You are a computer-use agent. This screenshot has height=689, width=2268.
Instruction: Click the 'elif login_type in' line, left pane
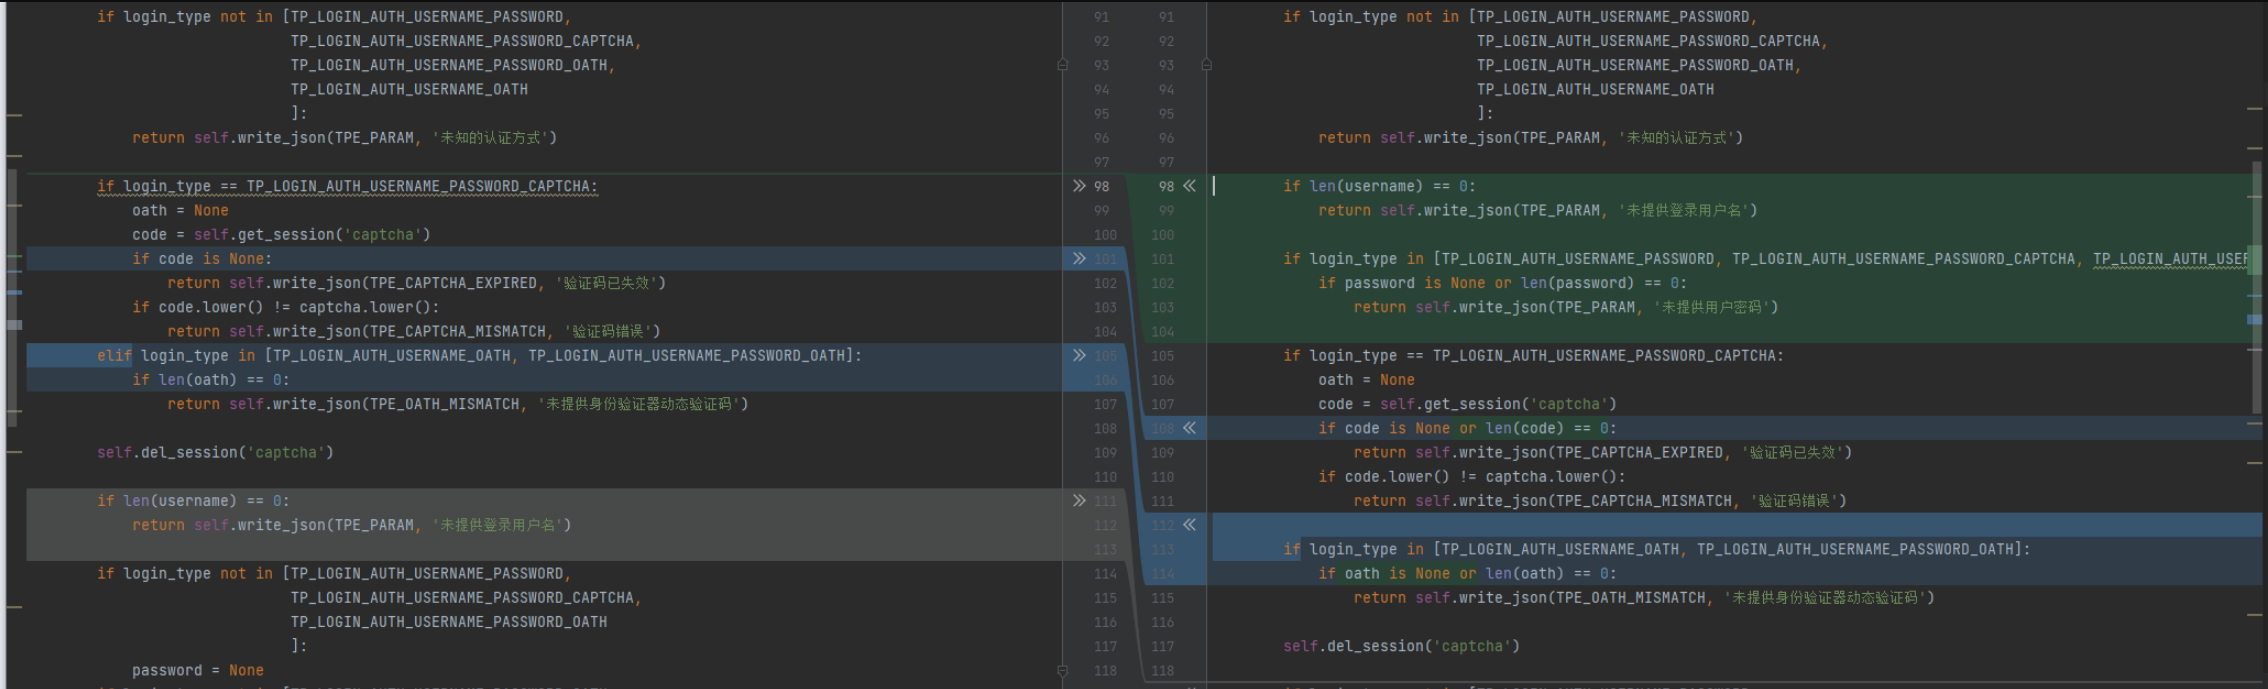(x=479, y=356)
